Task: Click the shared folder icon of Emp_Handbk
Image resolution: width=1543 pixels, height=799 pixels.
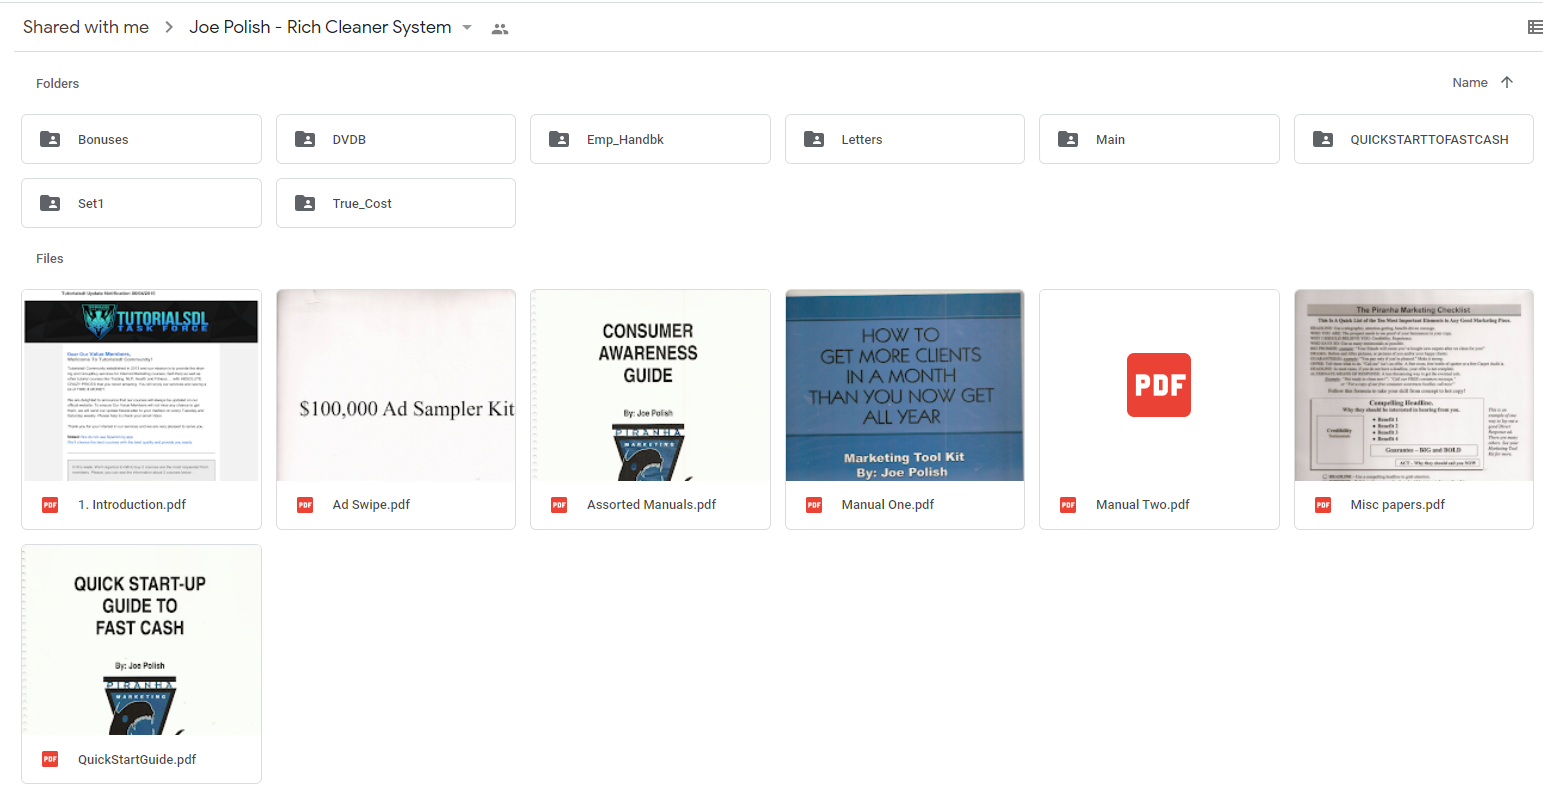Action: click(559, 139)
